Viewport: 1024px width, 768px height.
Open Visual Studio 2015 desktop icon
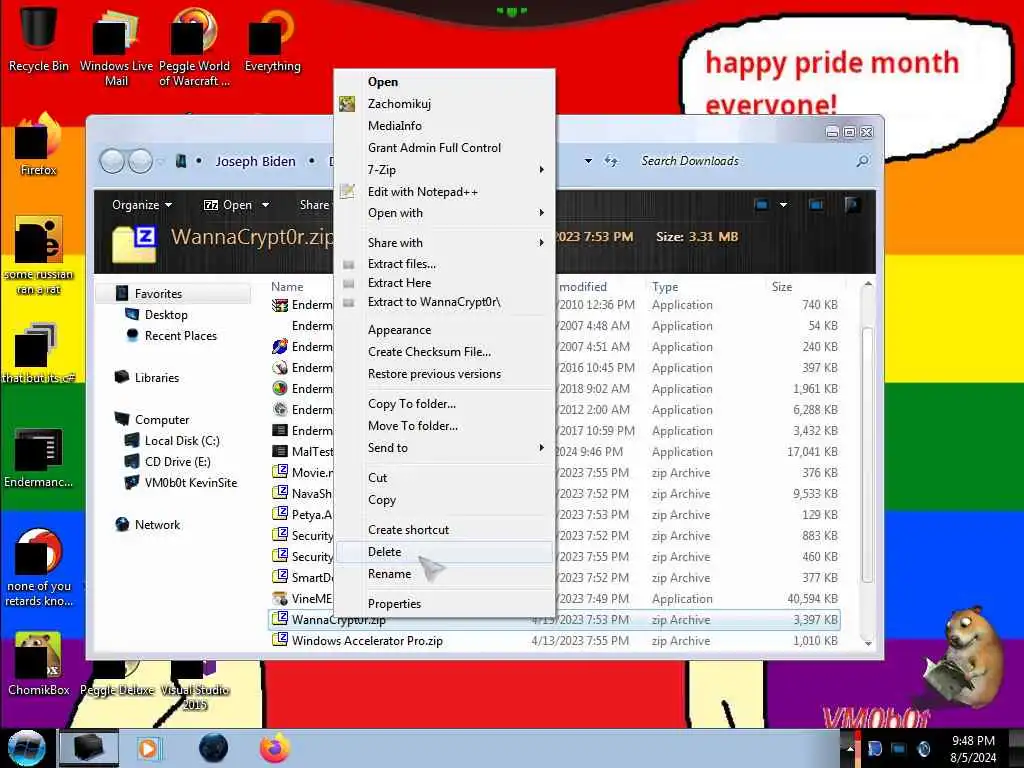[195, 686]
